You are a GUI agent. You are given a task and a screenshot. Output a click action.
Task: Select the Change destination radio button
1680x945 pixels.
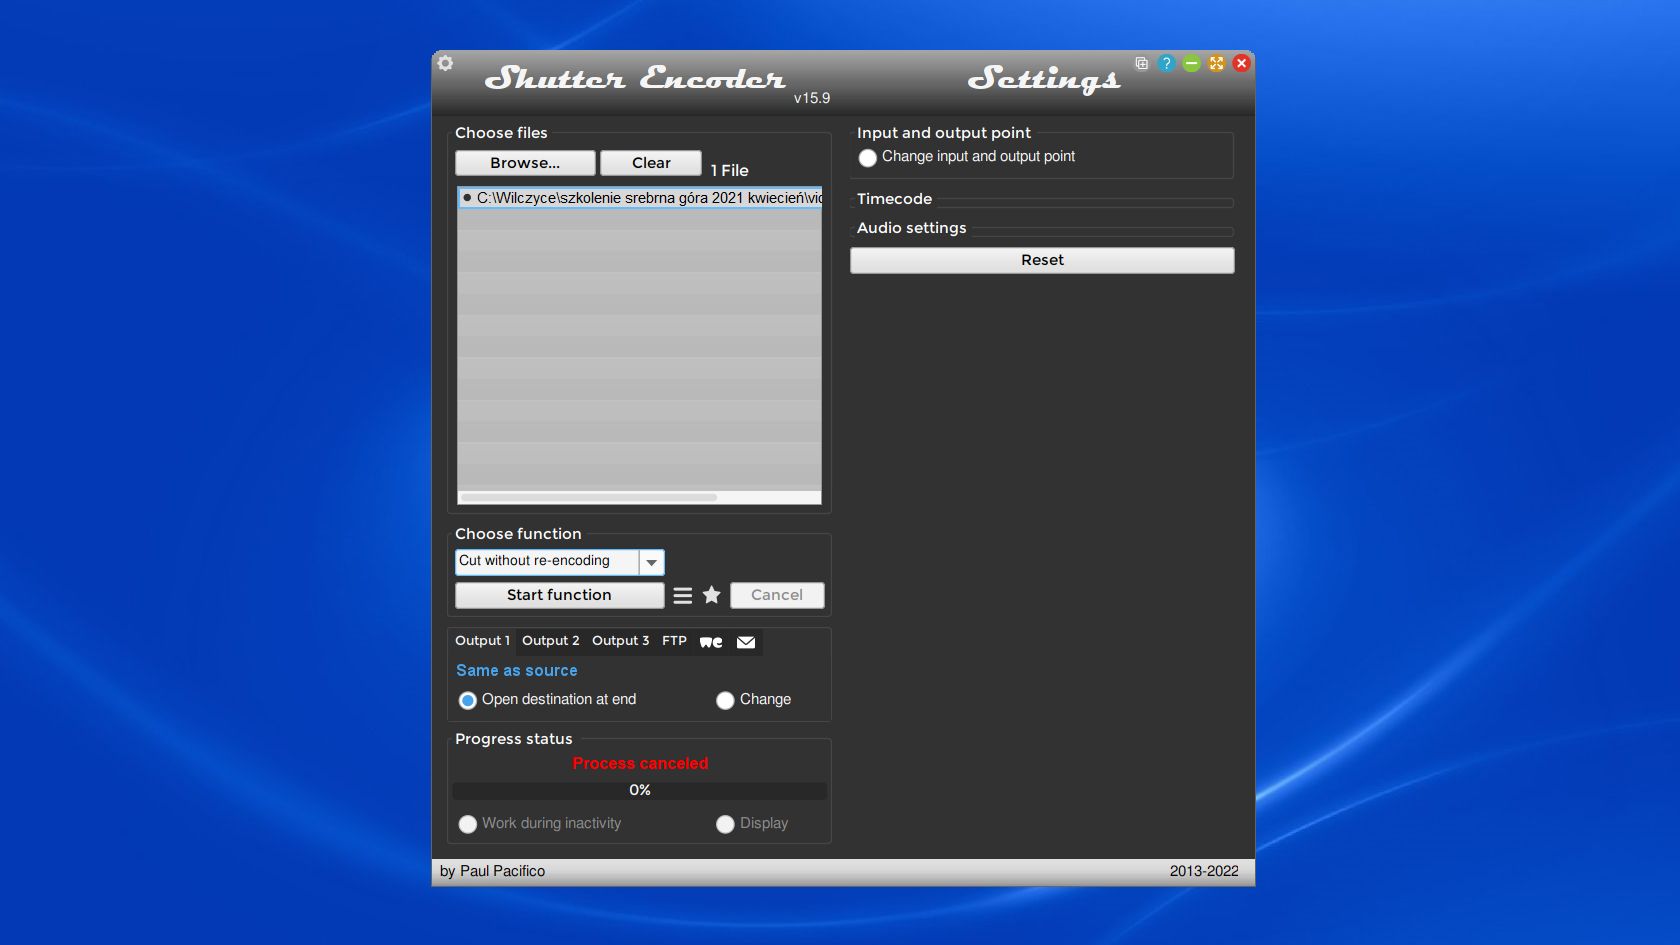pos(725,701)
